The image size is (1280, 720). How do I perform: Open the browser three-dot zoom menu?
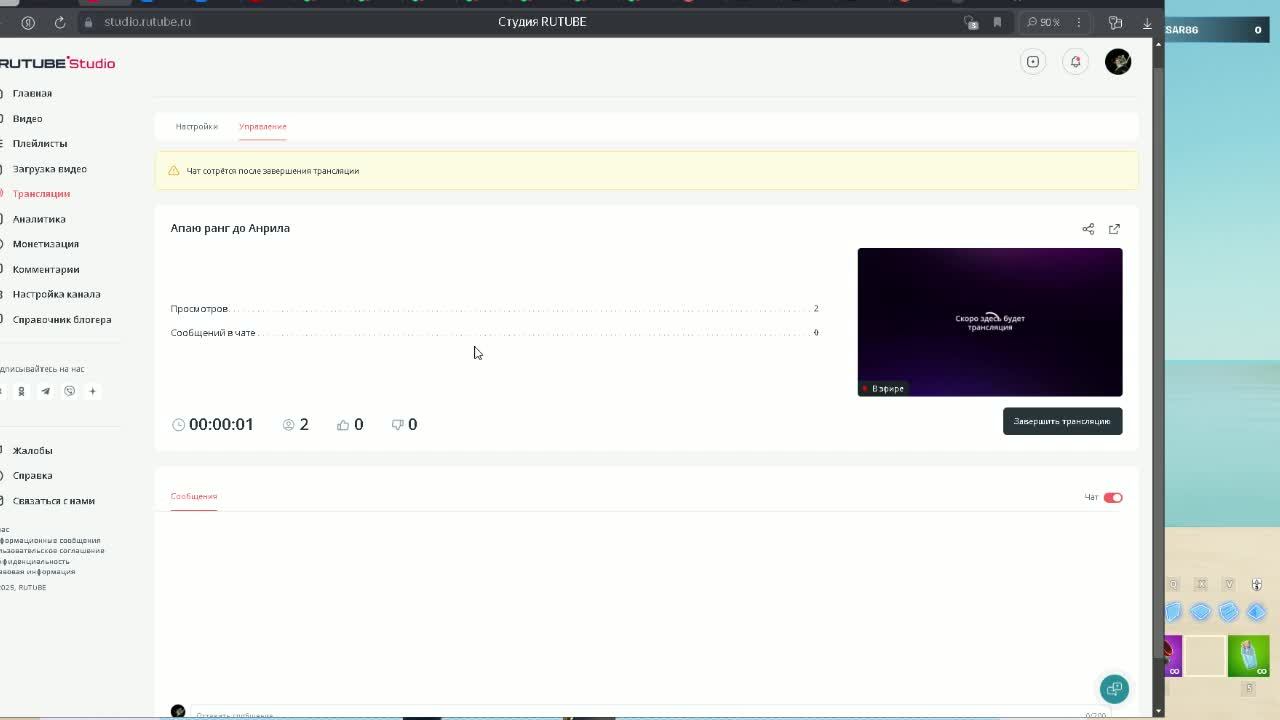coord(1079,22)
